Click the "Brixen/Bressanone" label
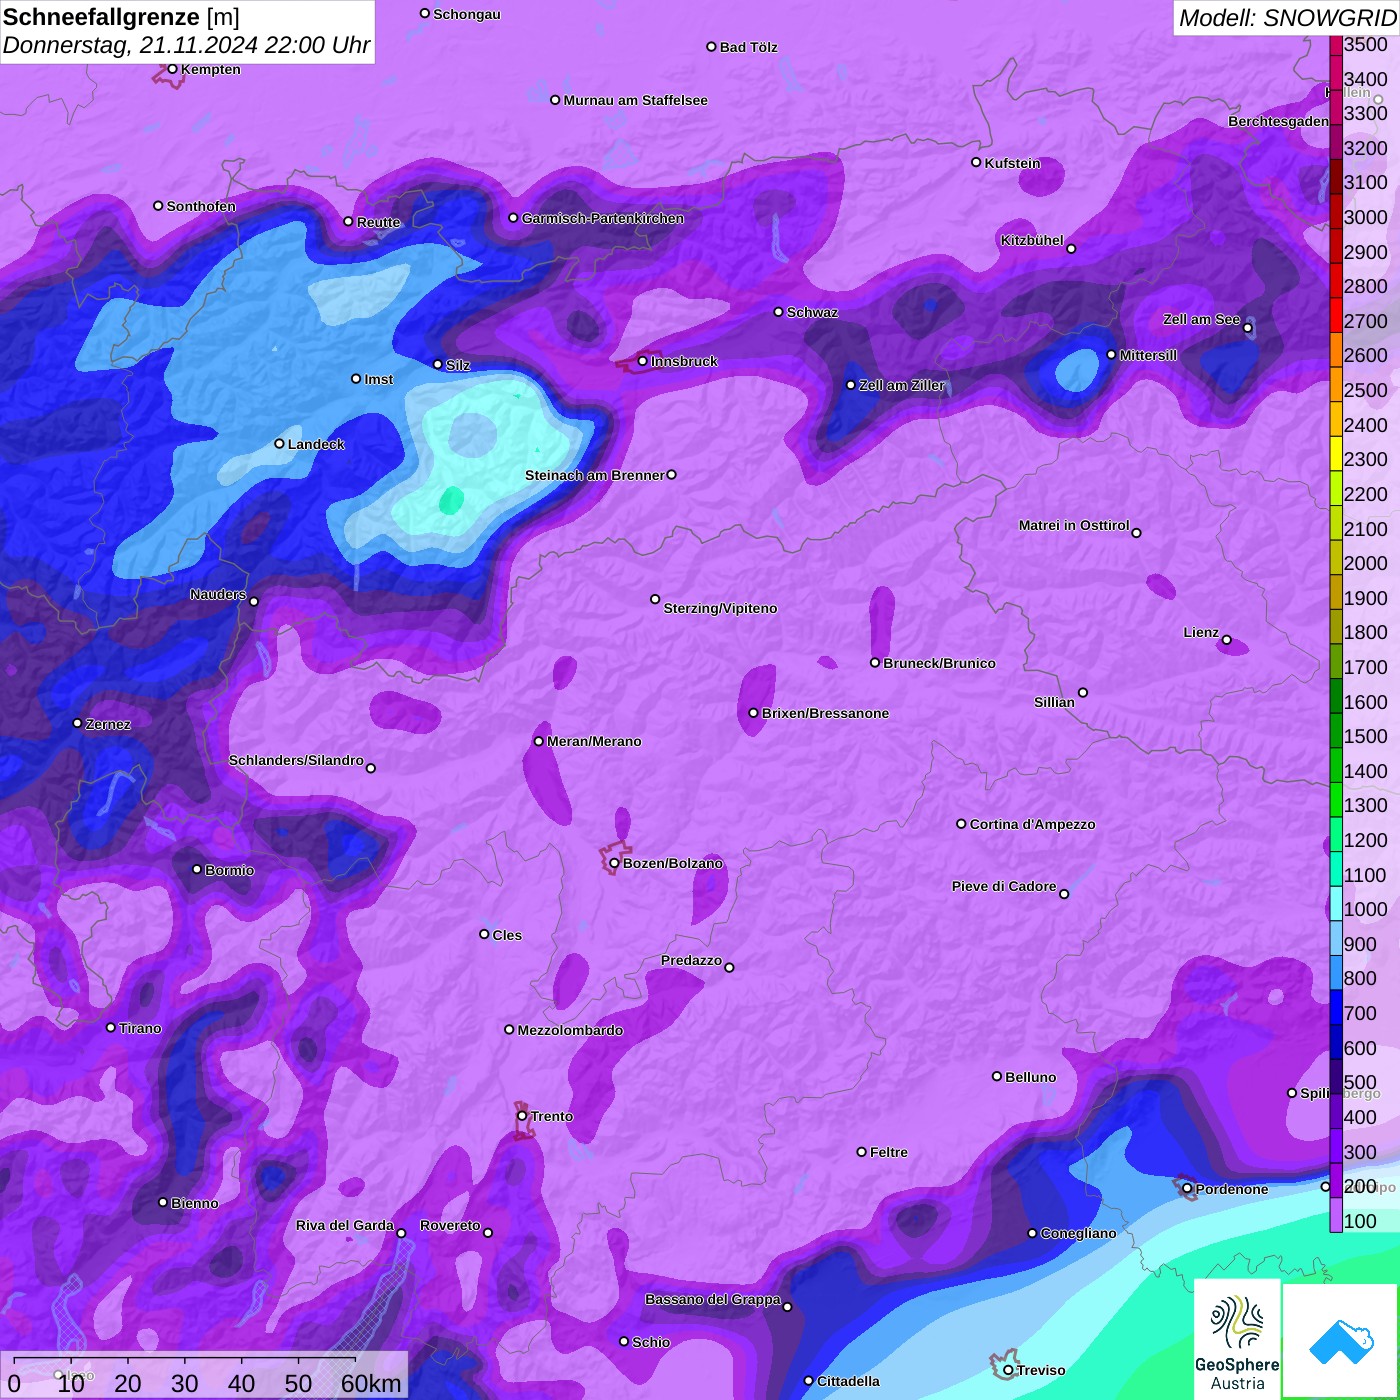The height and width of the screenshot is (1400, 1400). click(x=825, y=713)
